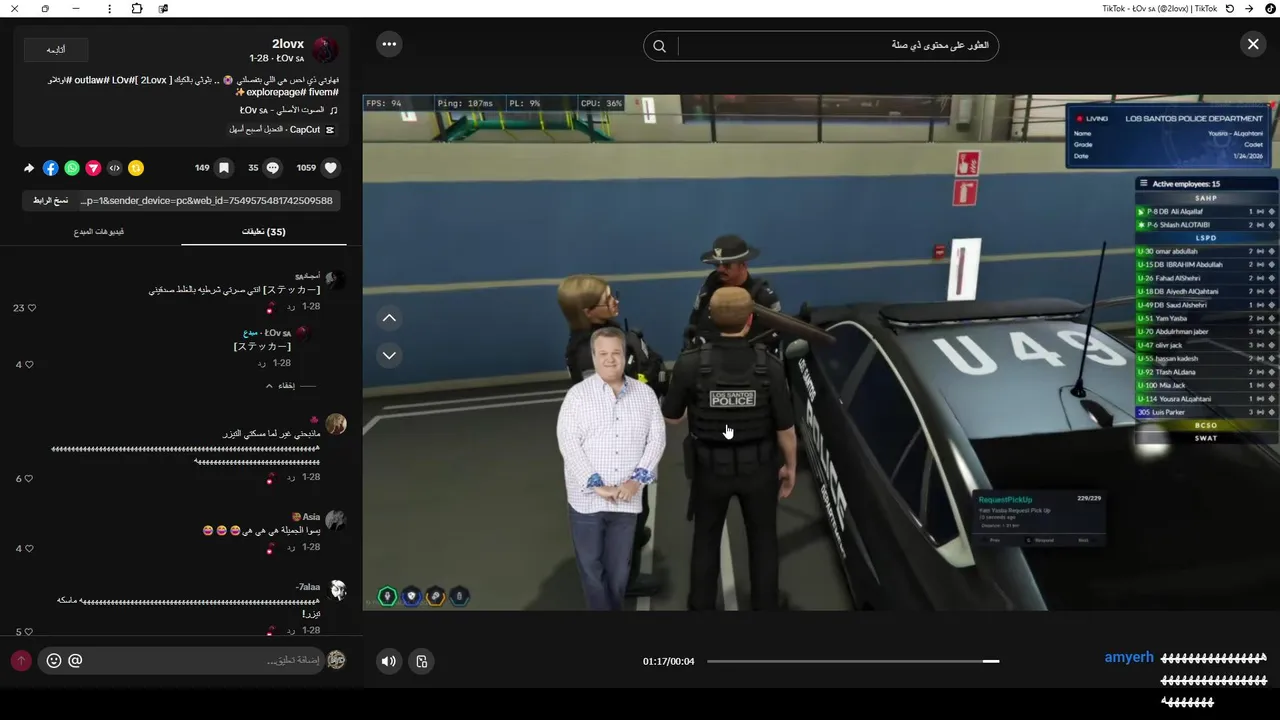The image size is (1280, 720).
Task: Click the نسخ الرابط copy link button
Action: point(50,201)
